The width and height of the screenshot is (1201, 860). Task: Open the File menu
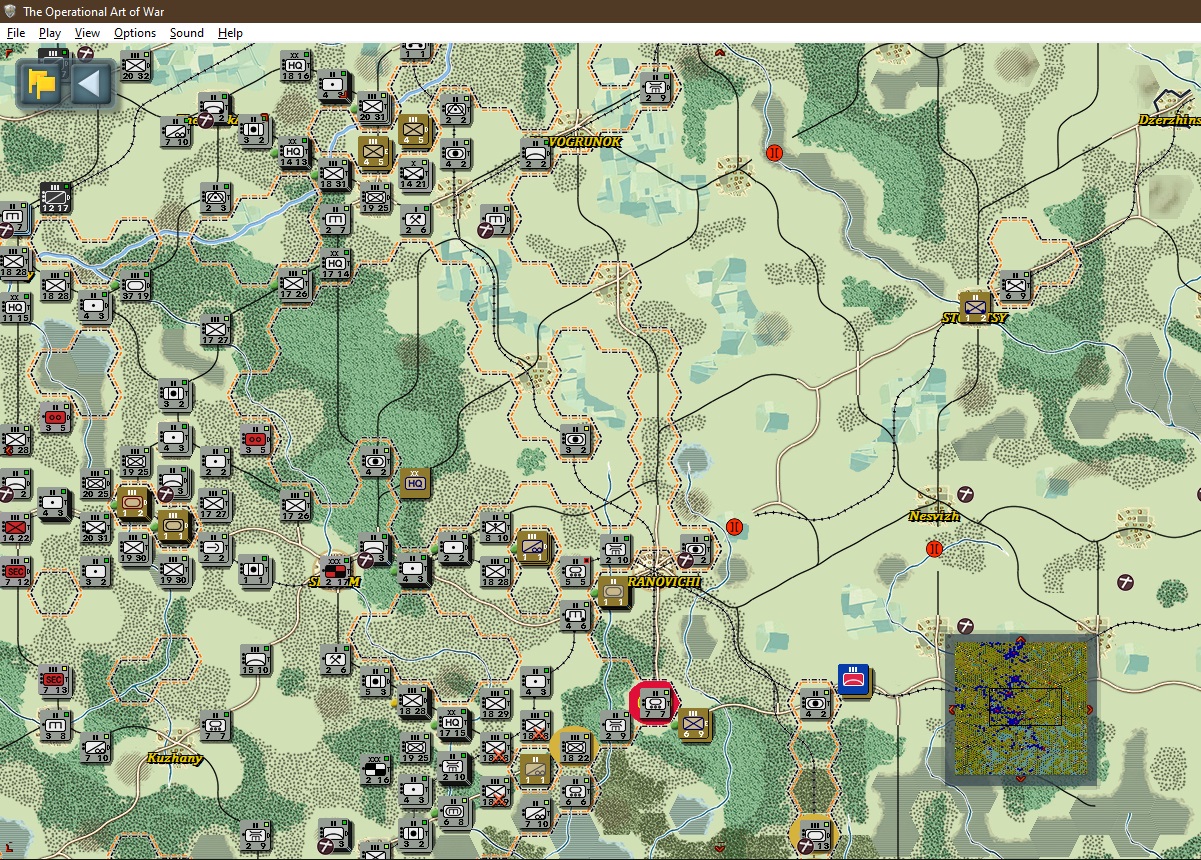click(16, 33)
